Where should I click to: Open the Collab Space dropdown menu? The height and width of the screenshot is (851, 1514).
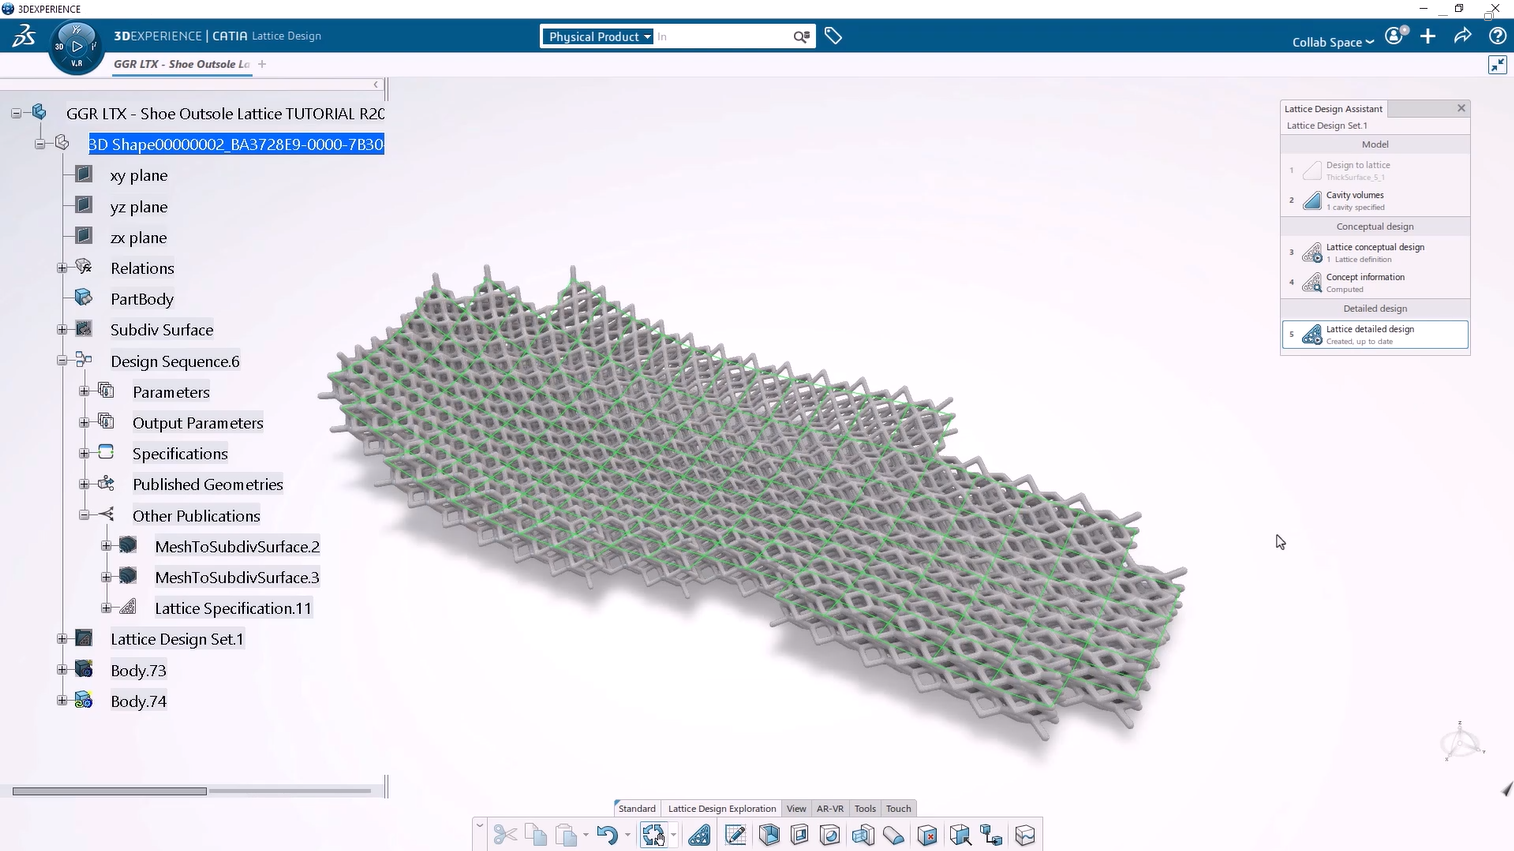[x=1332, y=42]
